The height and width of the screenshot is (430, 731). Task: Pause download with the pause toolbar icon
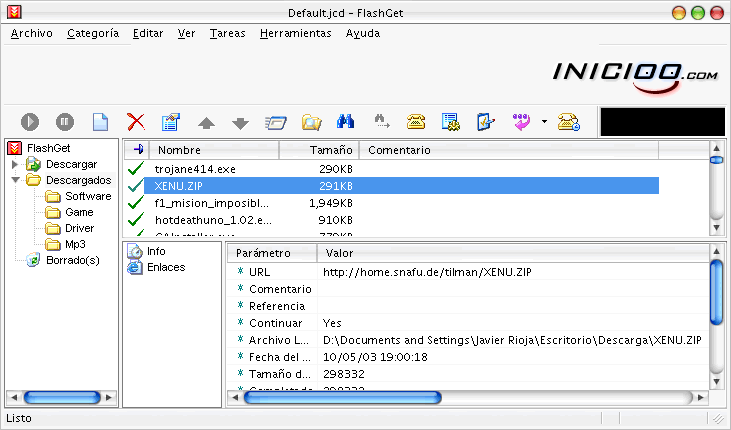(x=65, y=122)
